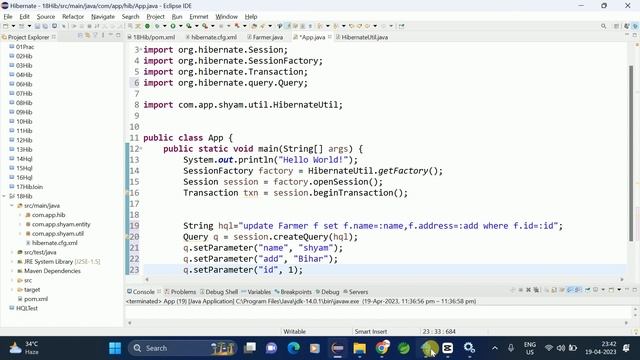The image size is (640, 360).
Task: Open the File menu
Action: [8, 17]
